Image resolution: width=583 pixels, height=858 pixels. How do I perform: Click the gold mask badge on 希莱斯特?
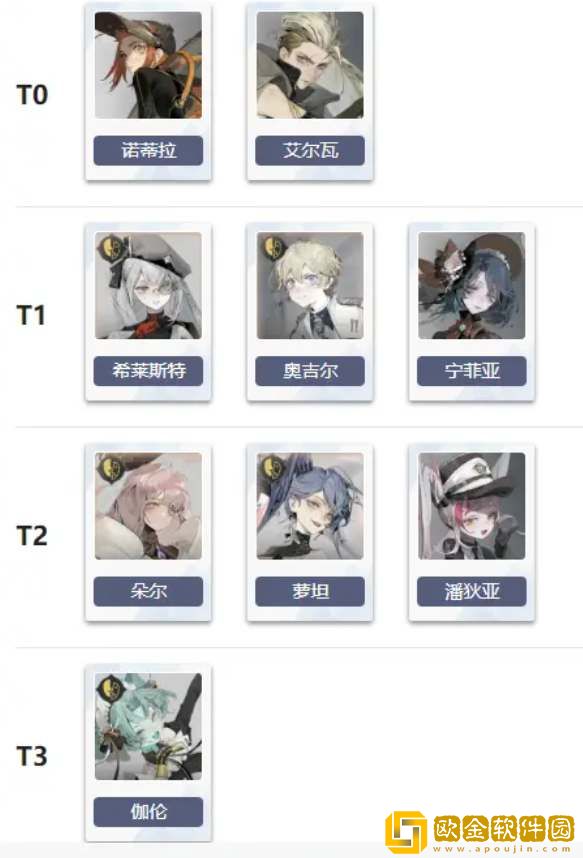tap(108, 248)
